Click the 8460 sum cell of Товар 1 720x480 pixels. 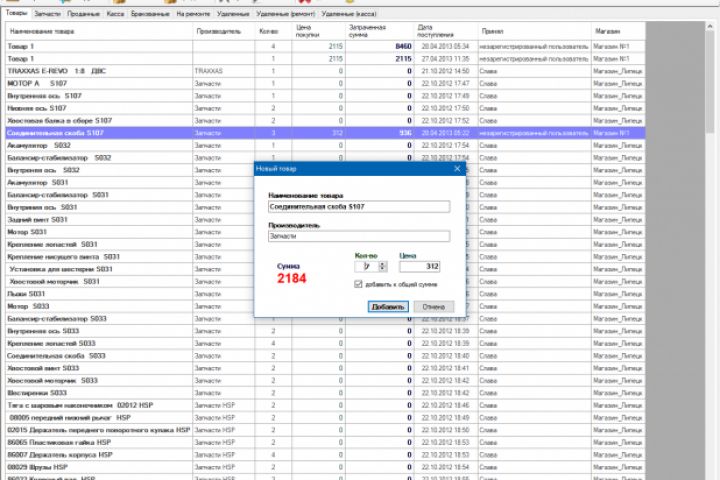coord(380,46)
